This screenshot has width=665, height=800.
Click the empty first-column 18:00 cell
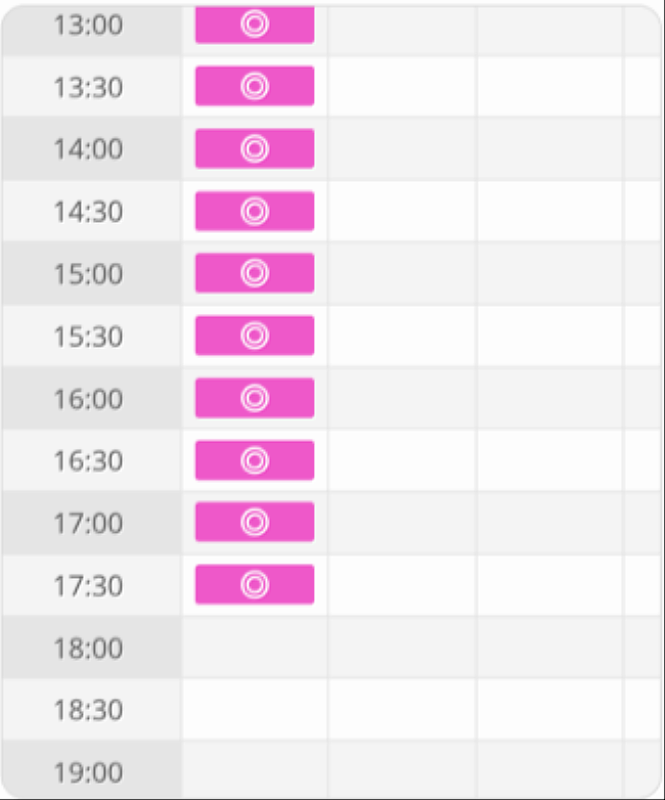click(x=255, y=647)
